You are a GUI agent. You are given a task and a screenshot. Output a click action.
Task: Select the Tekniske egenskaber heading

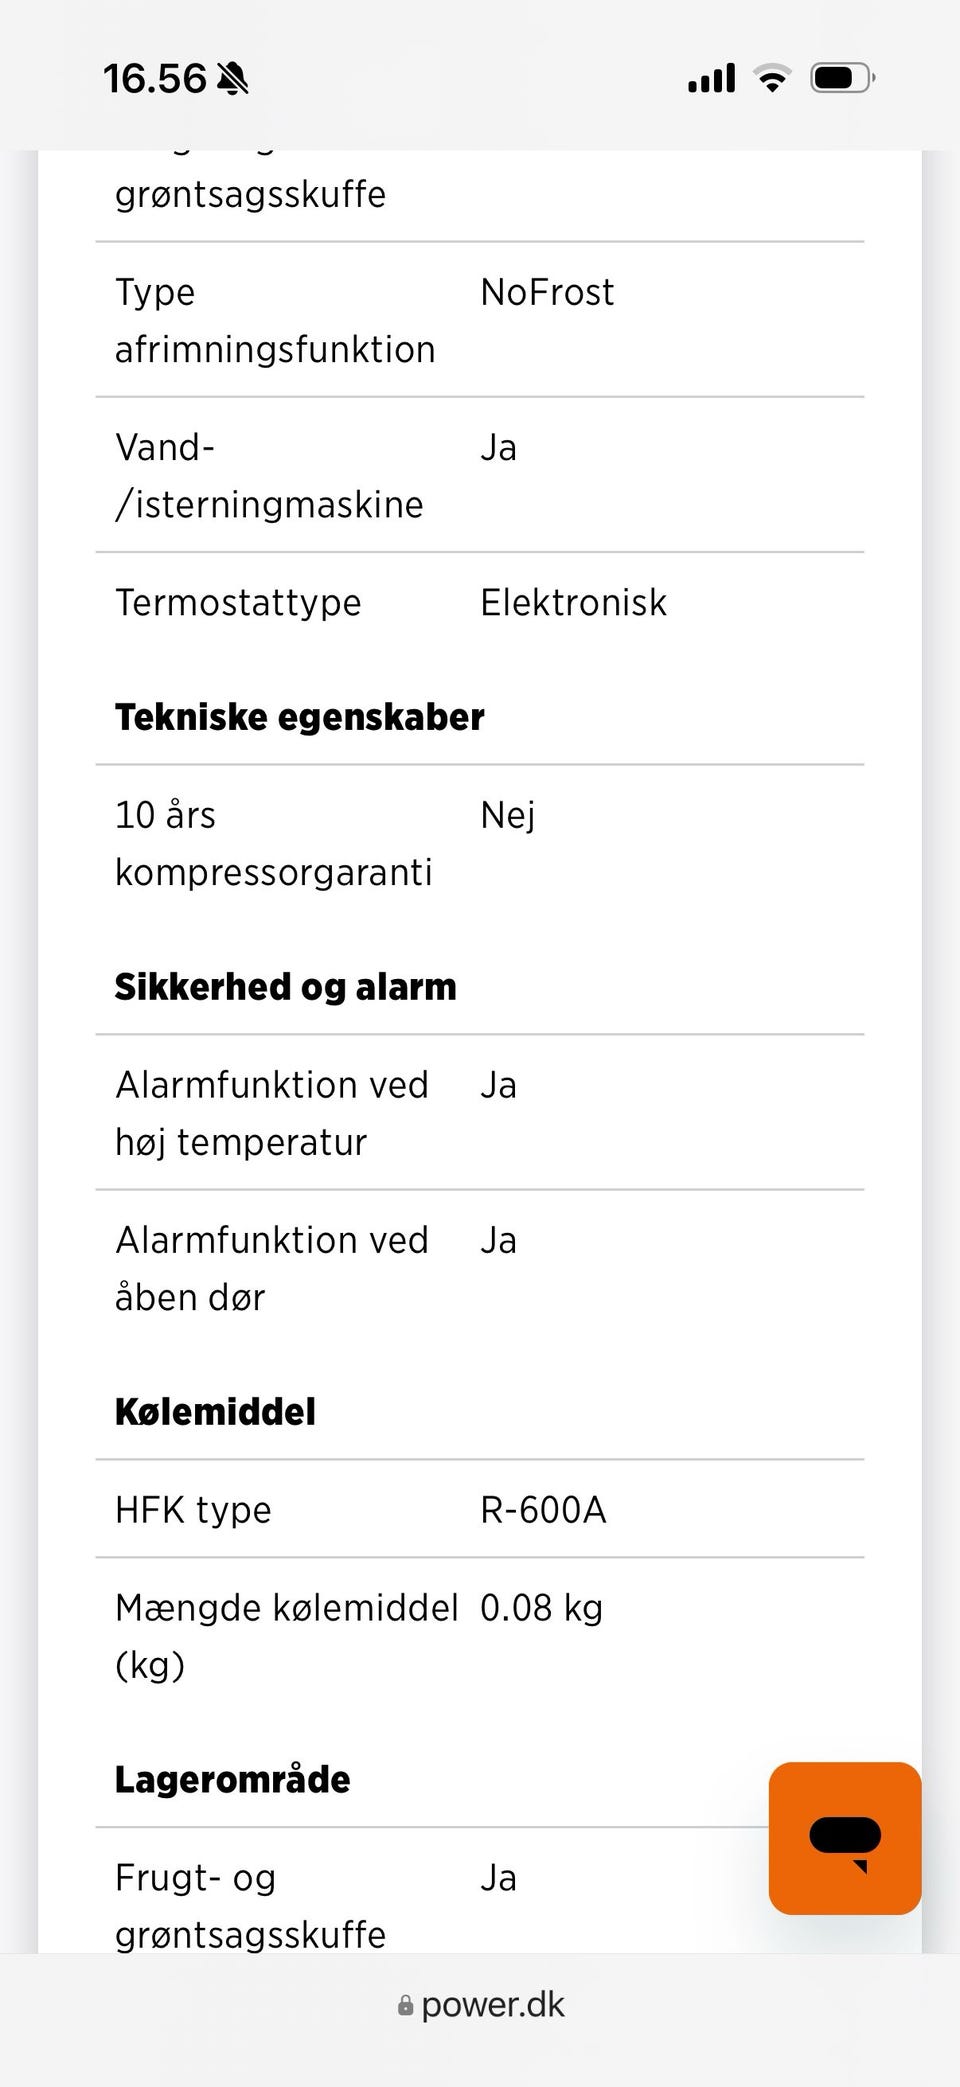(299, 717)
